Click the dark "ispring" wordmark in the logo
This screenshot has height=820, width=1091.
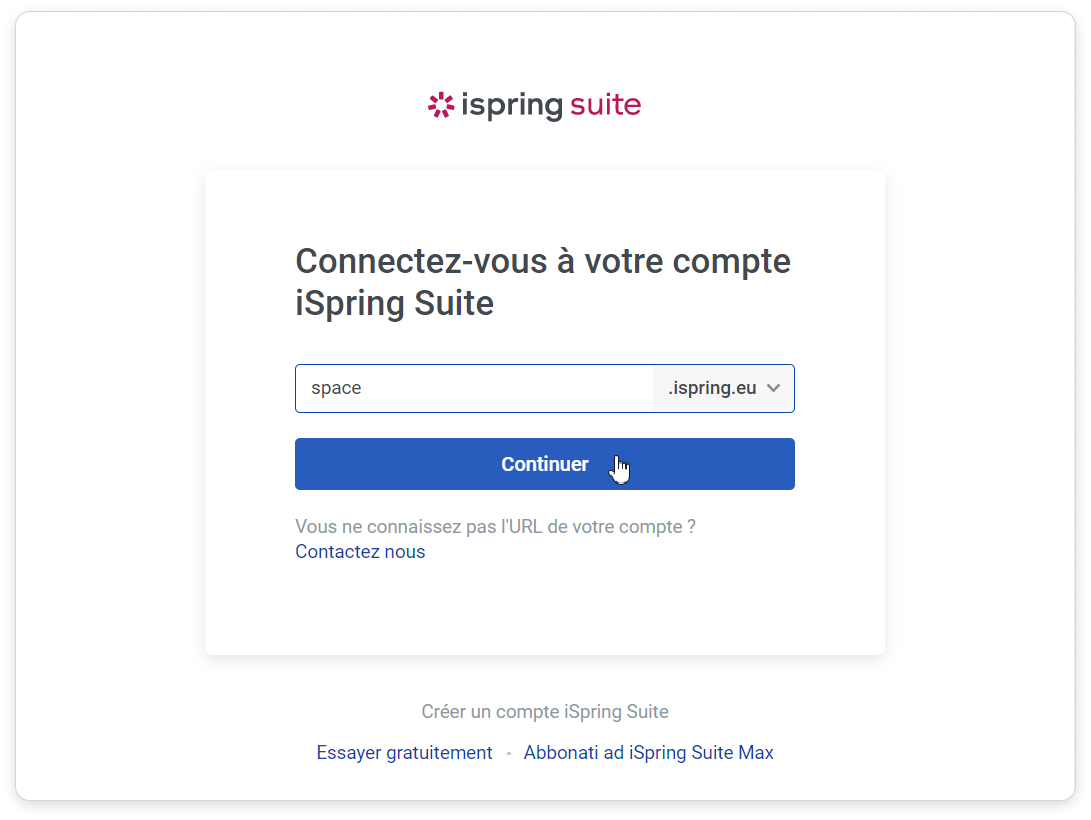[511, 106]
